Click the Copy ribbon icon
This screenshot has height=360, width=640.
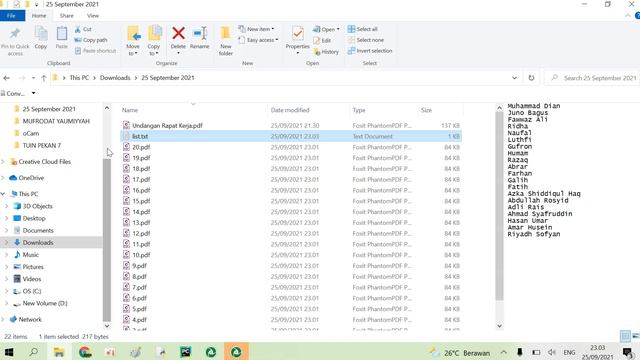tap(41, 33)
